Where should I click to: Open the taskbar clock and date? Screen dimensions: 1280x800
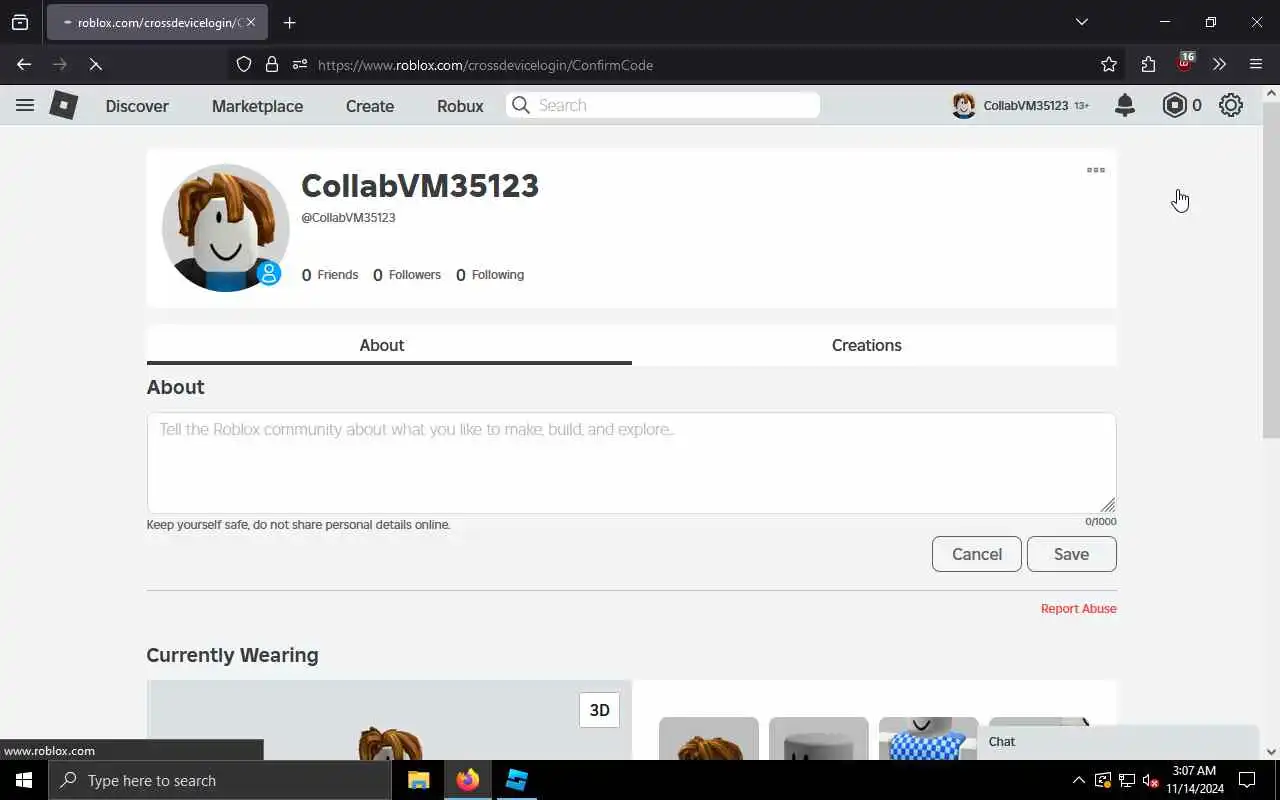[x=1194, y=780]
